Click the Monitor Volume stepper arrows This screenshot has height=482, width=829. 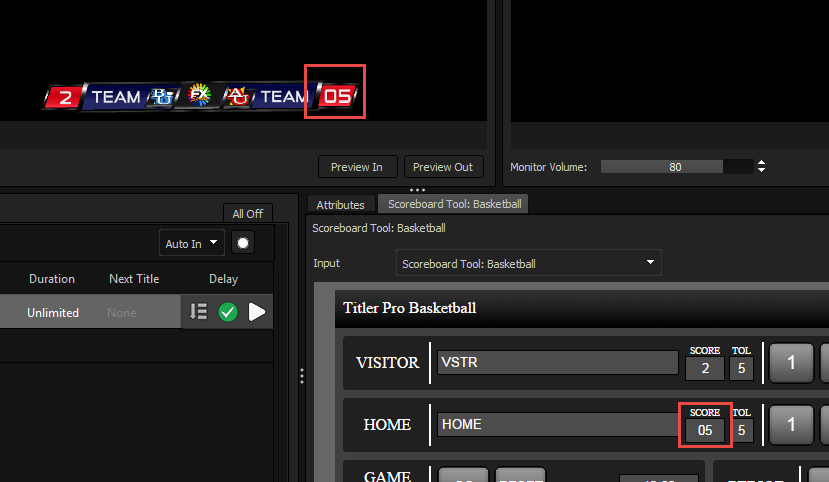762,167
